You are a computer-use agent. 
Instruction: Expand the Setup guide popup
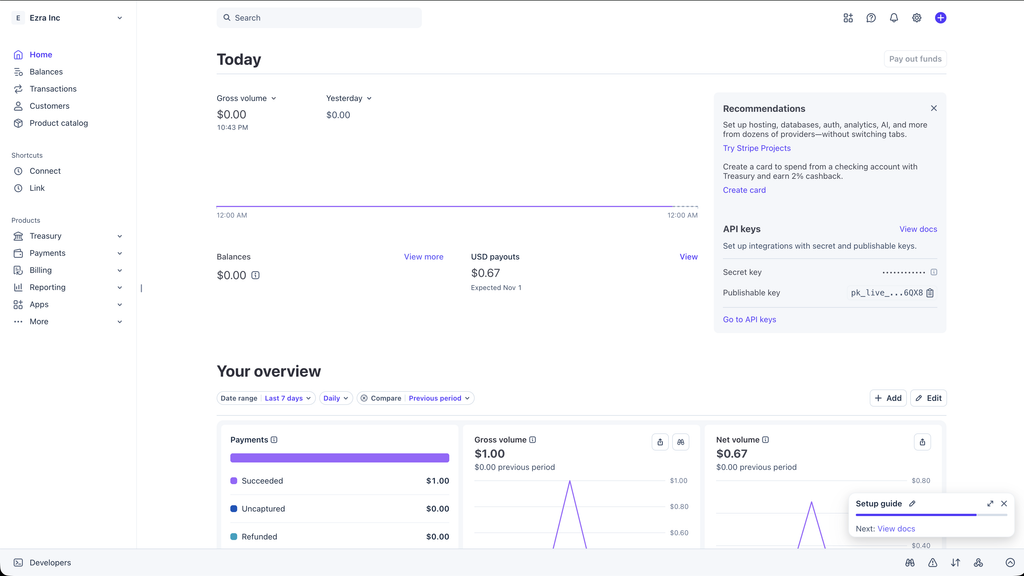click(x=990, y=504)
